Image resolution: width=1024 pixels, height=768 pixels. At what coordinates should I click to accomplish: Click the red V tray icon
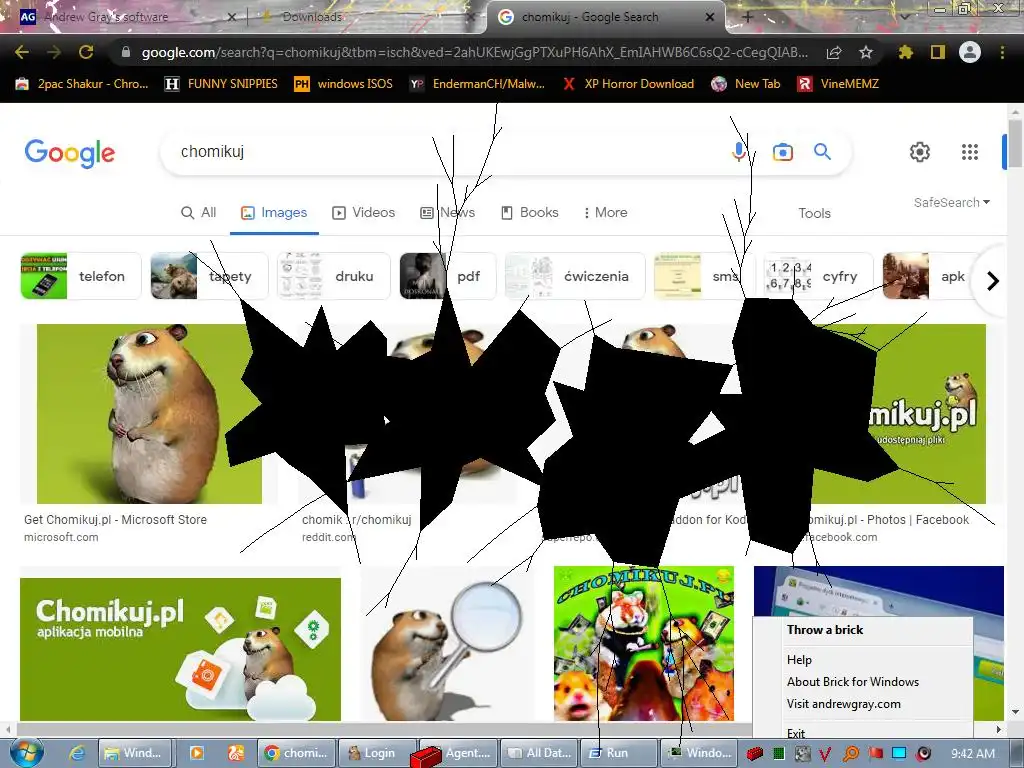click(825, 754)
